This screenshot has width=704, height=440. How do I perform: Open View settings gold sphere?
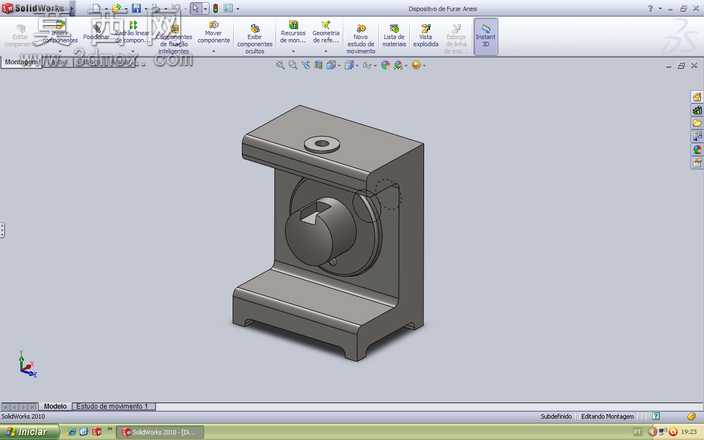(416, 66)
